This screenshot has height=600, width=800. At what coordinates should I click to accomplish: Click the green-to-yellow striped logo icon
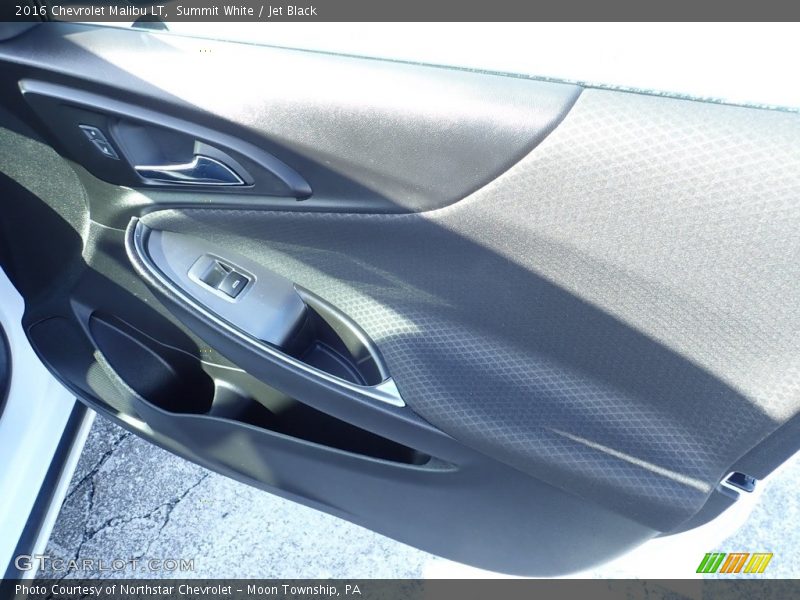tap(735, 562)
